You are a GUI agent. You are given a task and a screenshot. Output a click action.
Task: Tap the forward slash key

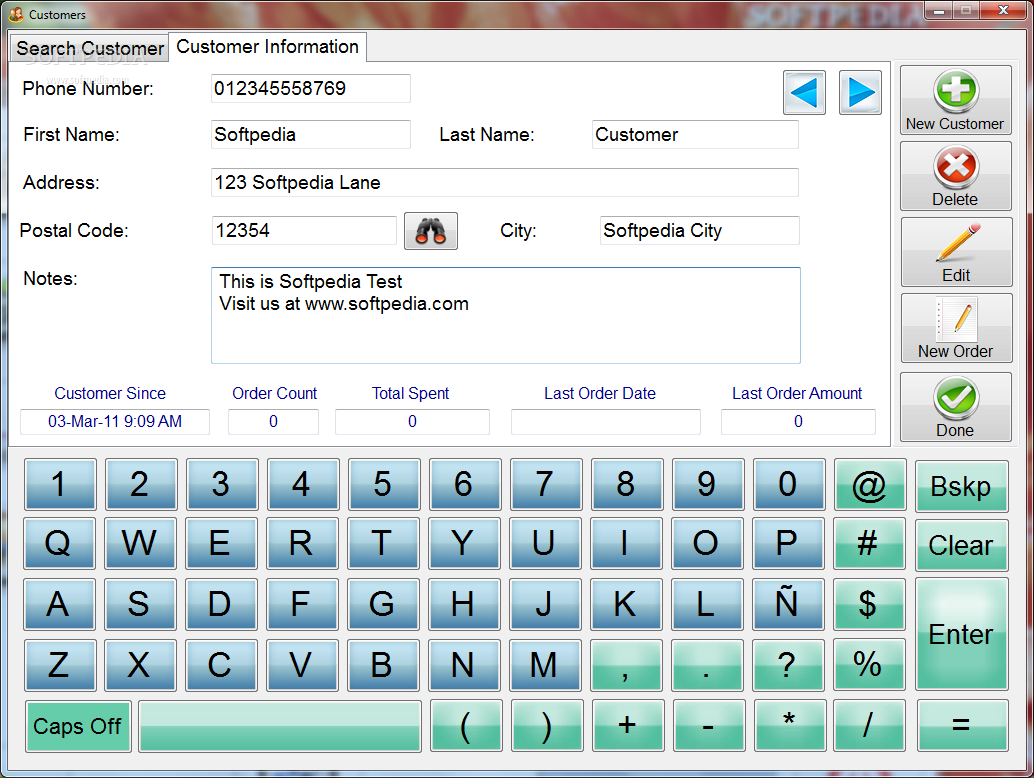coord(869,726)
